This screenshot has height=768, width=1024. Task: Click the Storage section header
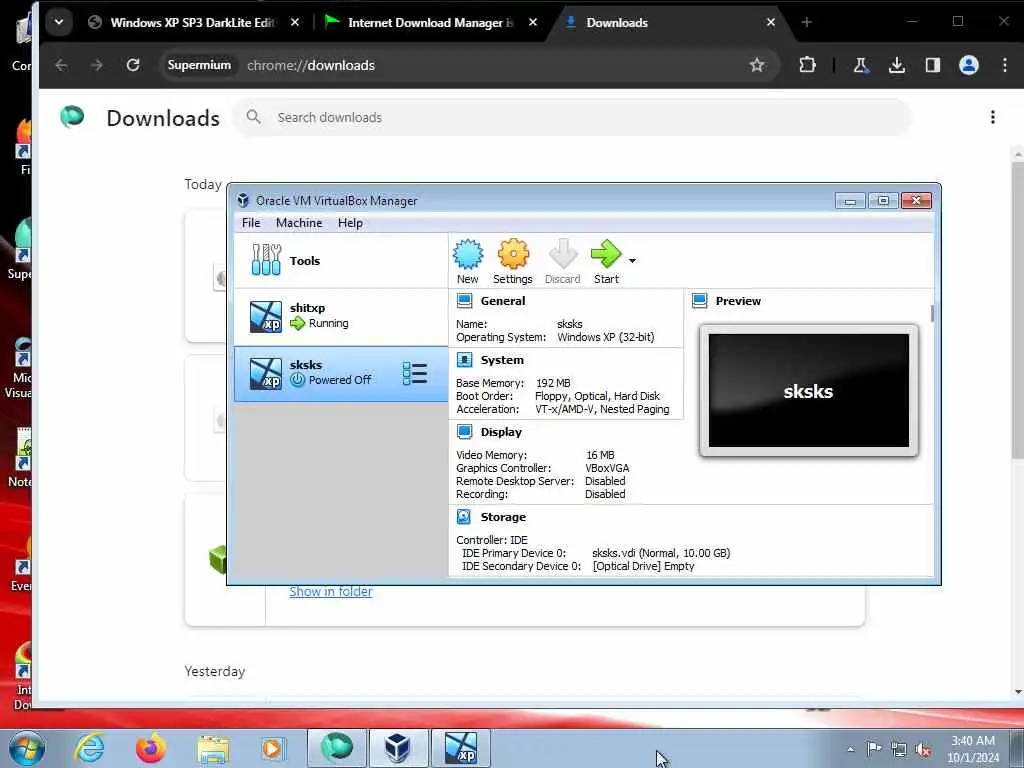click(503, 517)
